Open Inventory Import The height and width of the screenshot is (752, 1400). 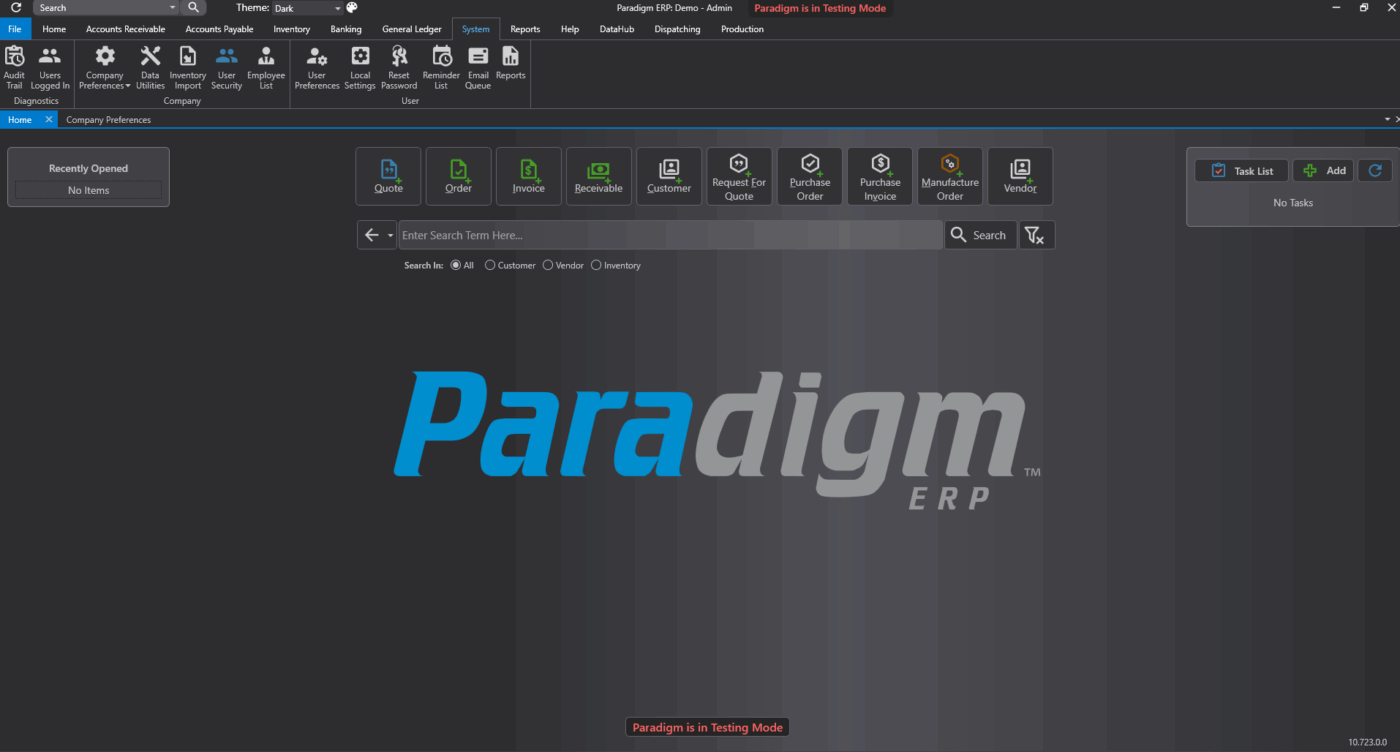(x=188, y=68)
